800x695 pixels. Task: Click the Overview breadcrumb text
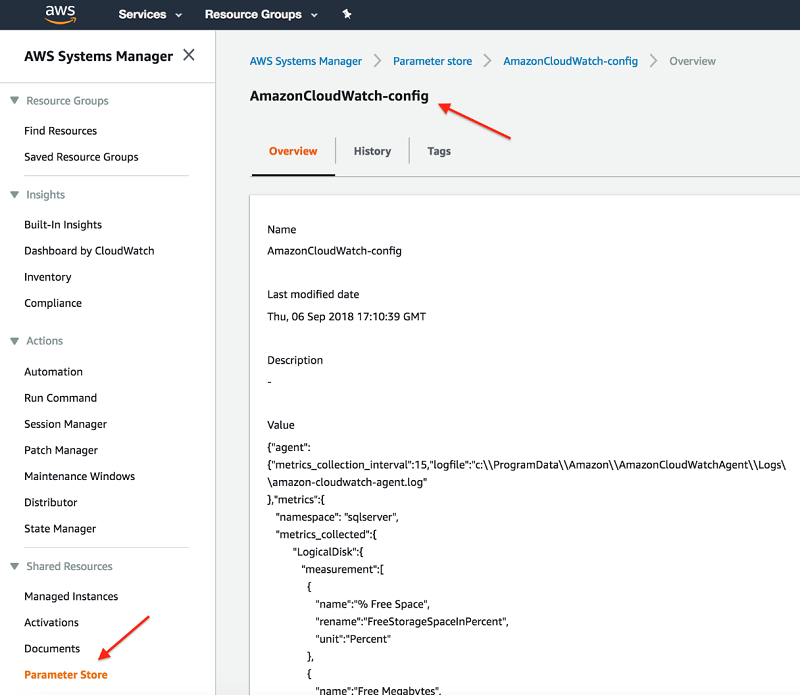692,61
